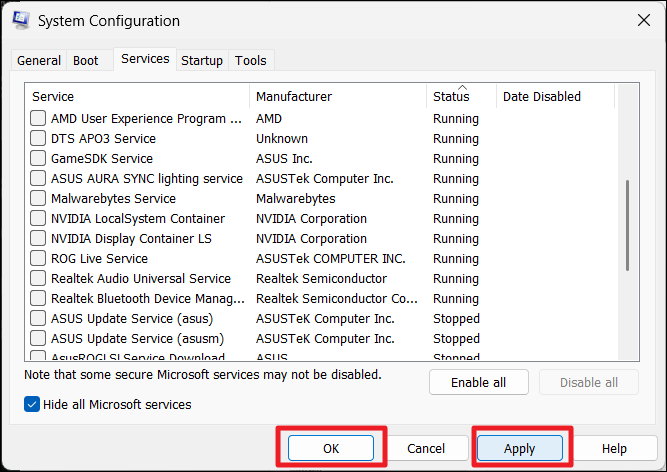667x472 pixels.
Task: Close the System Configuration window
Action: pos(641,21)
